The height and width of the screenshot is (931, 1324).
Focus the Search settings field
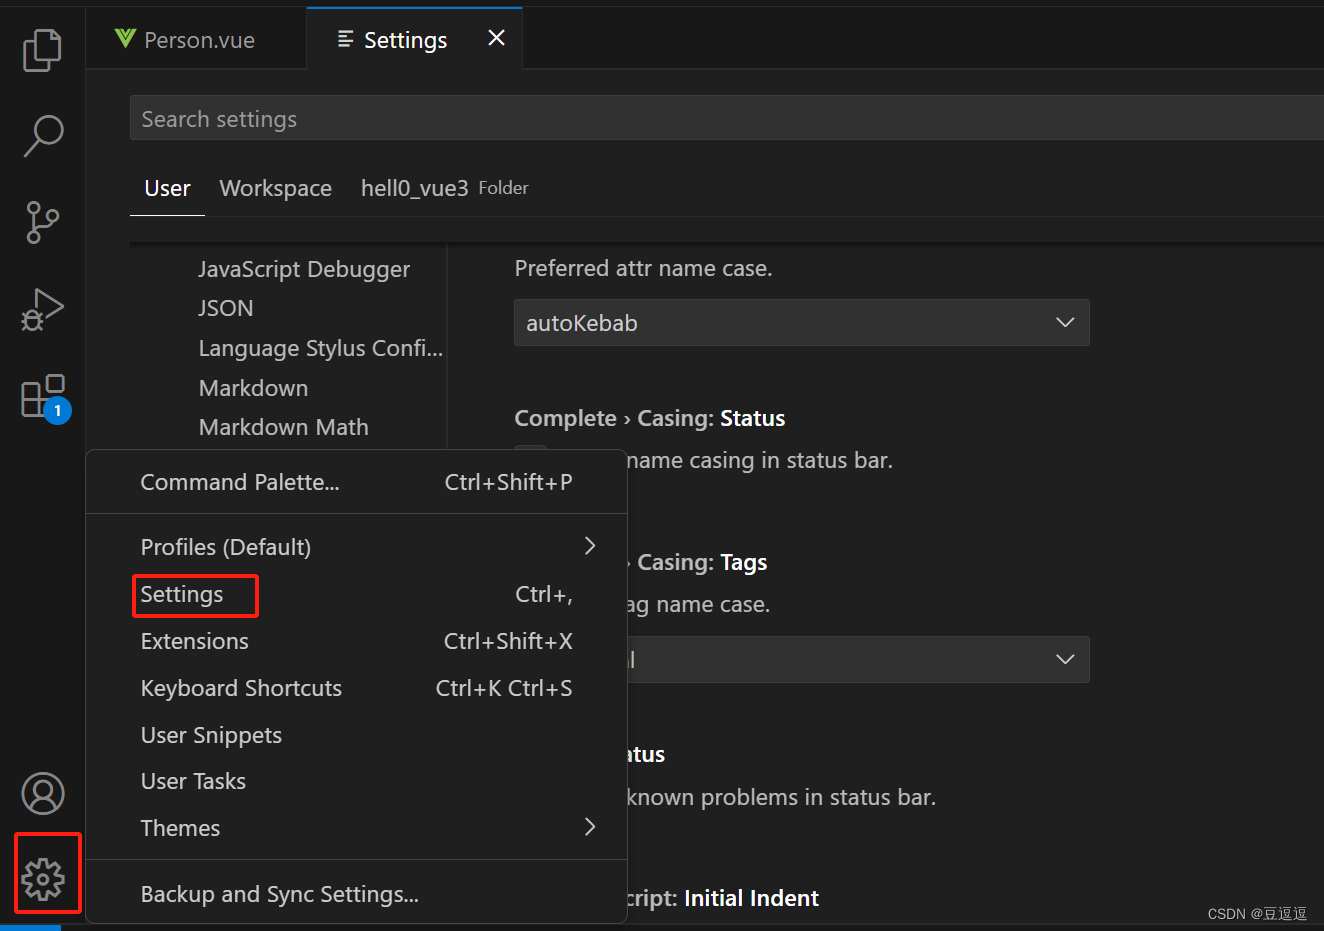point(727,118)
